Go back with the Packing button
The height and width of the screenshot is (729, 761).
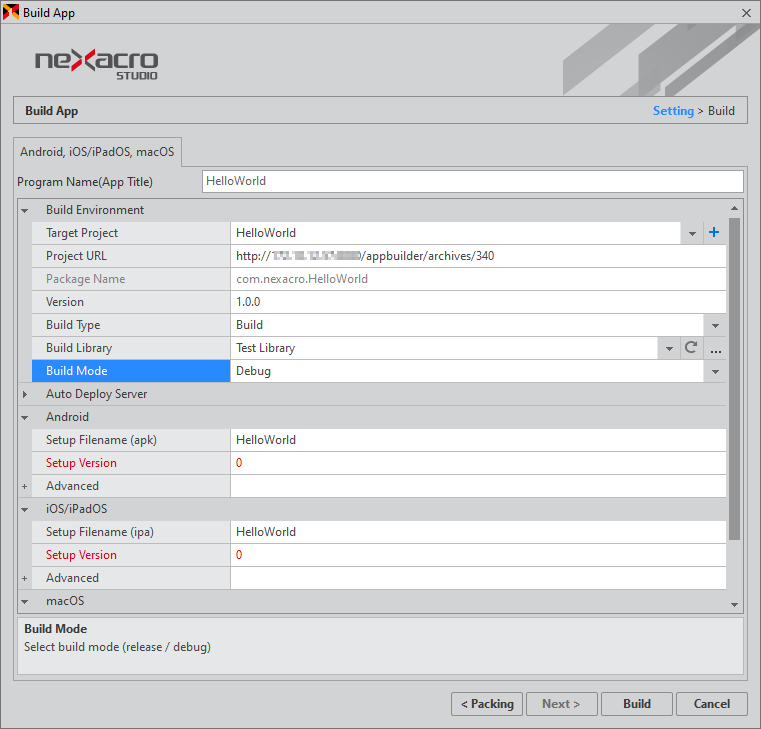tap(487, 704)
